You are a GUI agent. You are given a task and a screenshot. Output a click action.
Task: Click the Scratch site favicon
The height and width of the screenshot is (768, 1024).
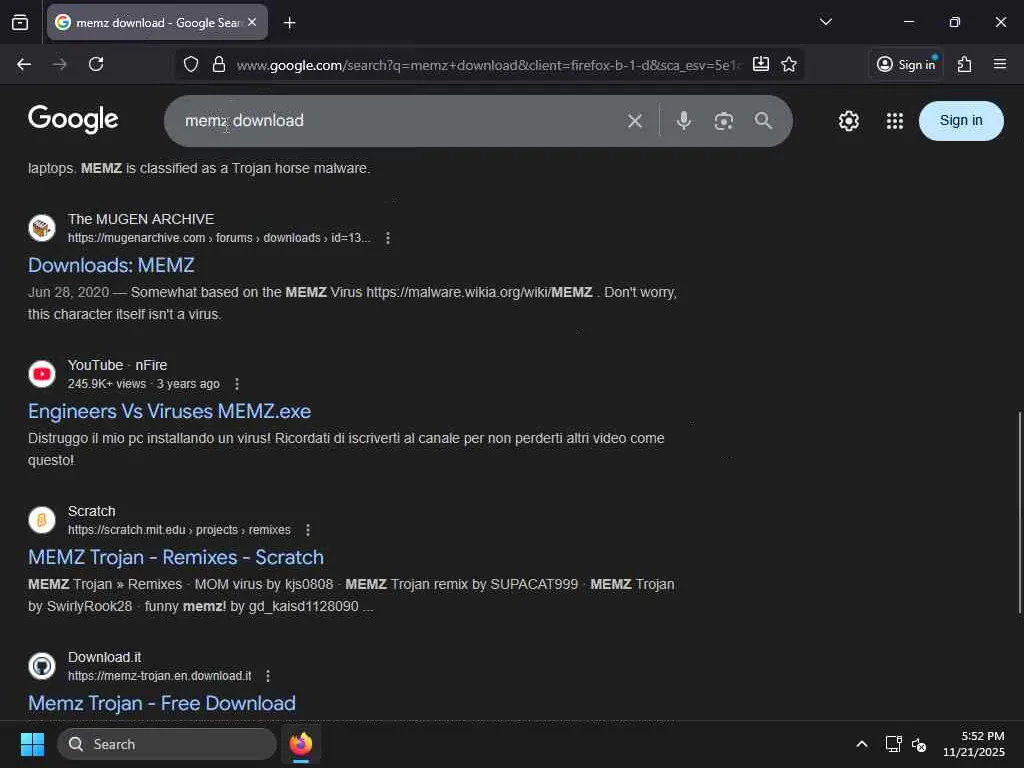[42, 520]
